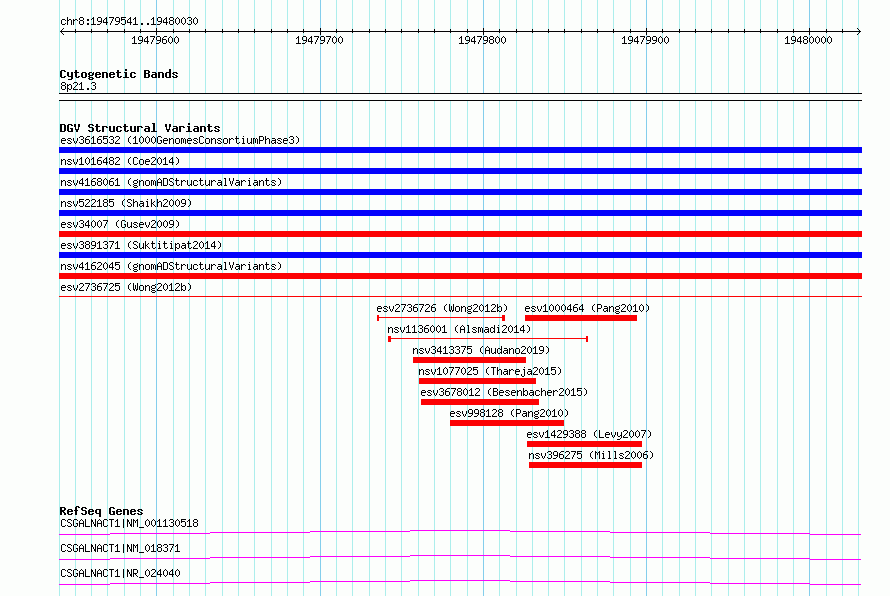Click the esv3616532 1000GenomesConsortiumPhase3 variant label

pyautogui.click(x=180, y=140)
